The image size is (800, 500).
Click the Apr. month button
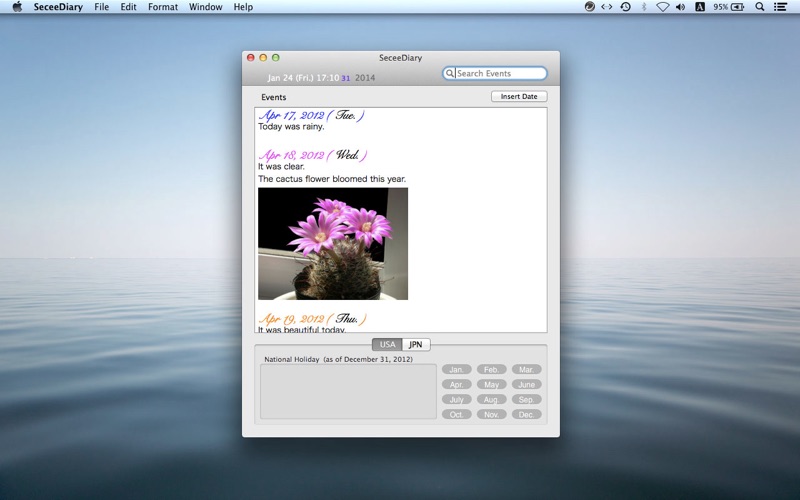(457, 385)
